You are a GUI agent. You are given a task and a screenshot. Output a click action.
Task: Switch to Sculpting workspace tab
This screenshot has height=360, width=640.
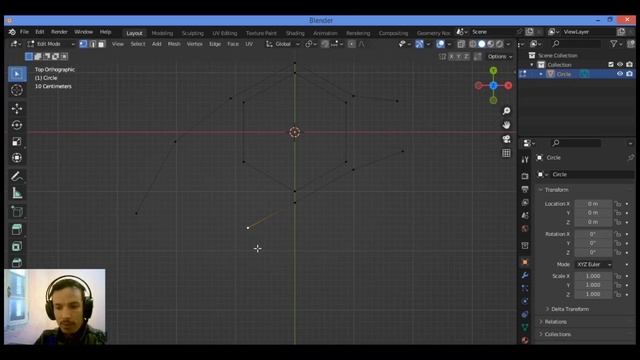(x=193, y=33)
